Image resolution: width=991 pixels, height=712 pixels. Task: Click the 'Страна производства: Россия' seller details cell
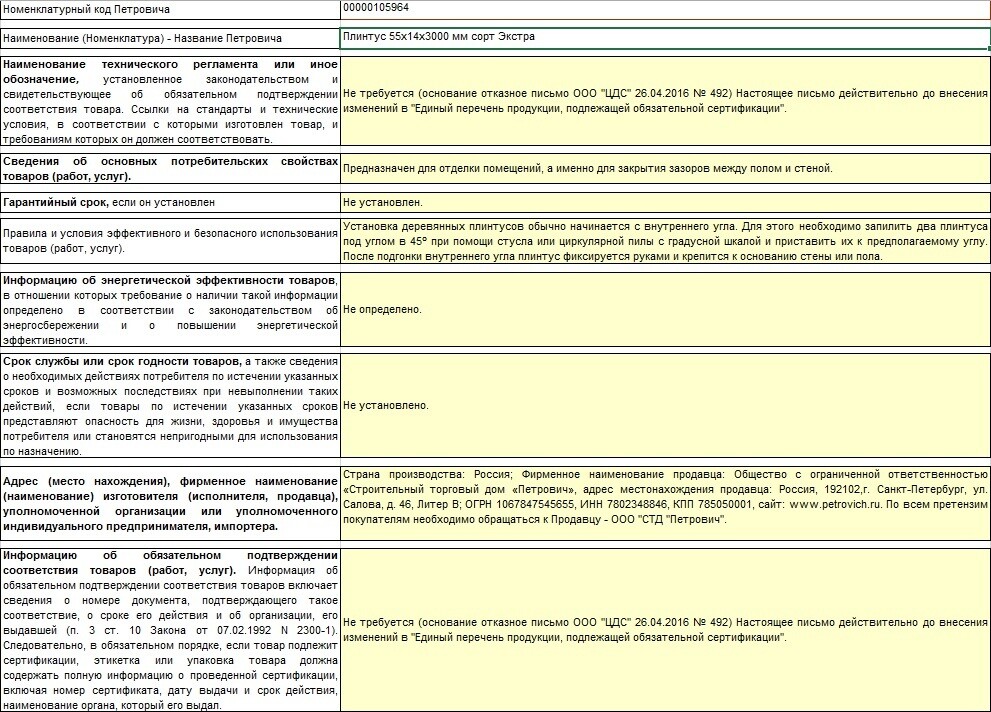coord(665,502)
